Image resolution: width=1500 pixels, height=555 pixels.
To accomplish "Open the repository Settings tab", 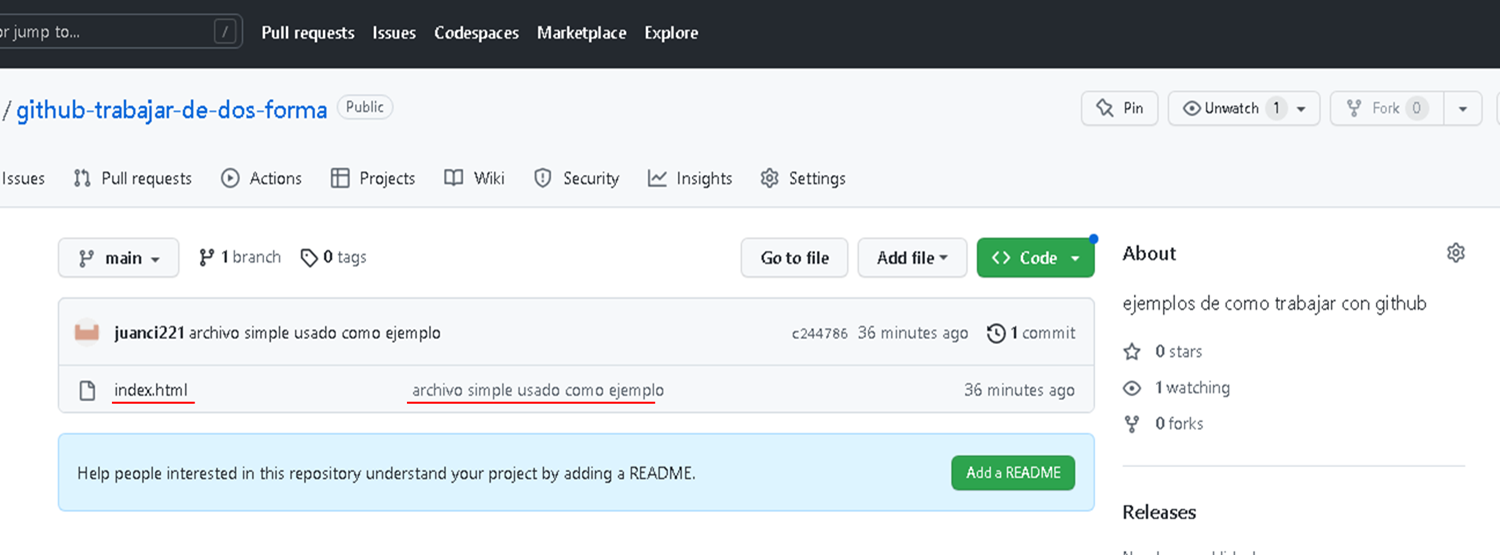I will tap(803, 178).
